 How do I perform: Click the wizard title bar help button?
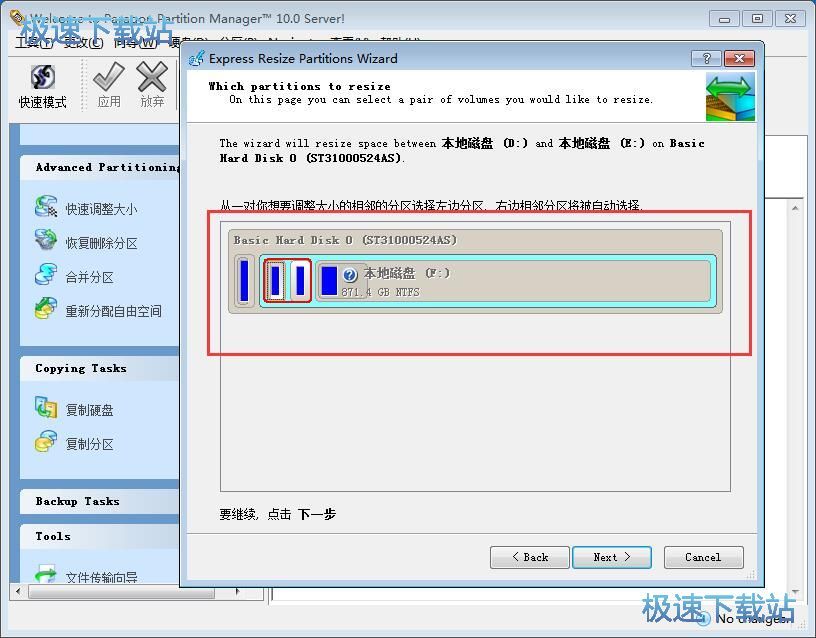[x=706, y=58]
